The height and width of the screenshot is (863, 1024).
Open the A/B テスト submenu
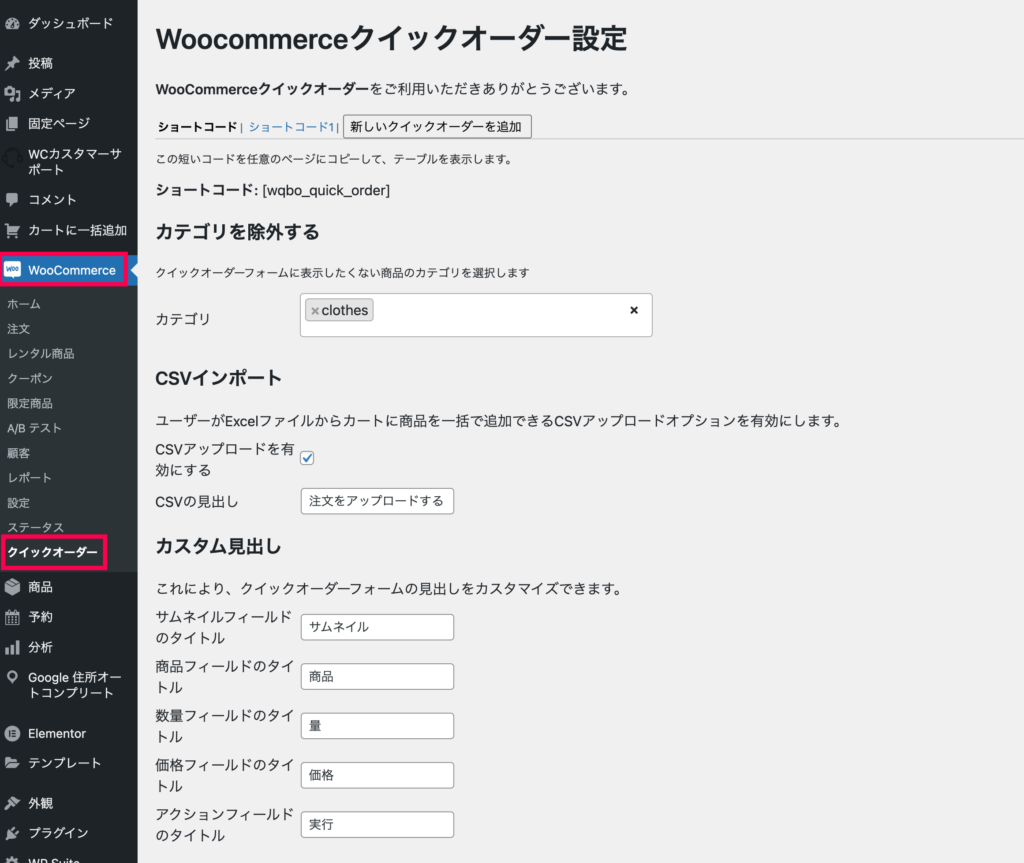35,428
